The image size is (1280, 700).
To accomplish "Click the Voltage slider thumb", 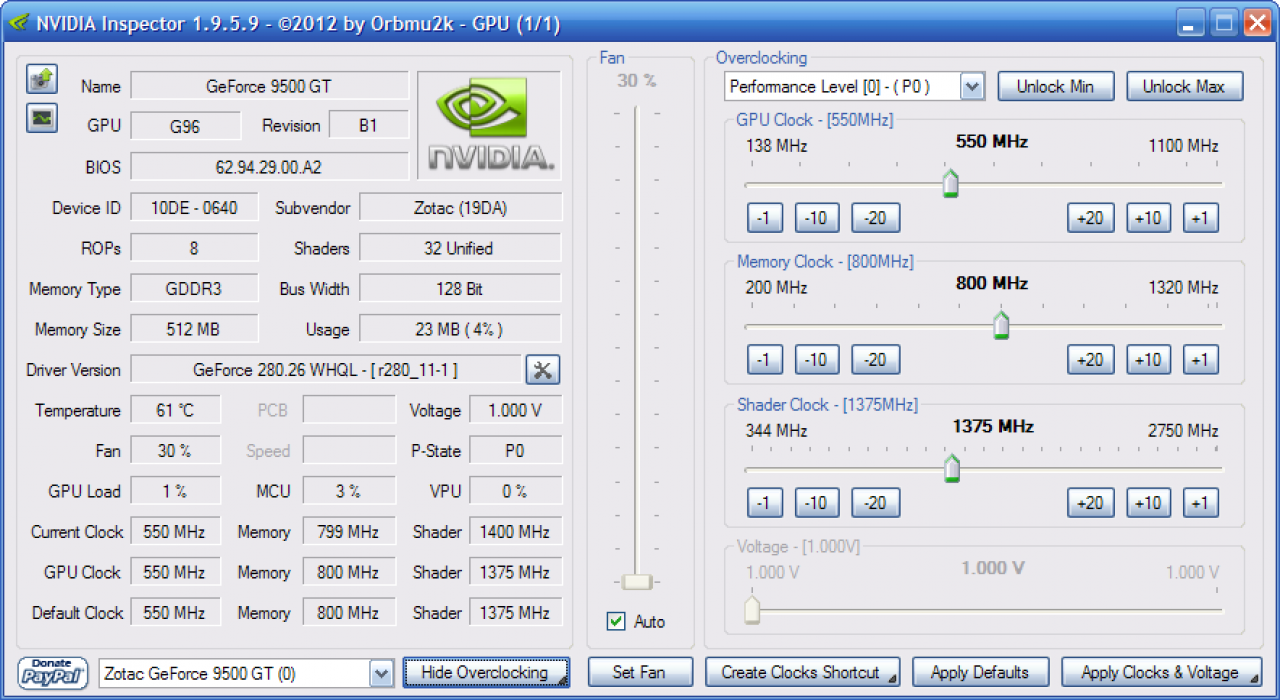I will pos(752,610).
